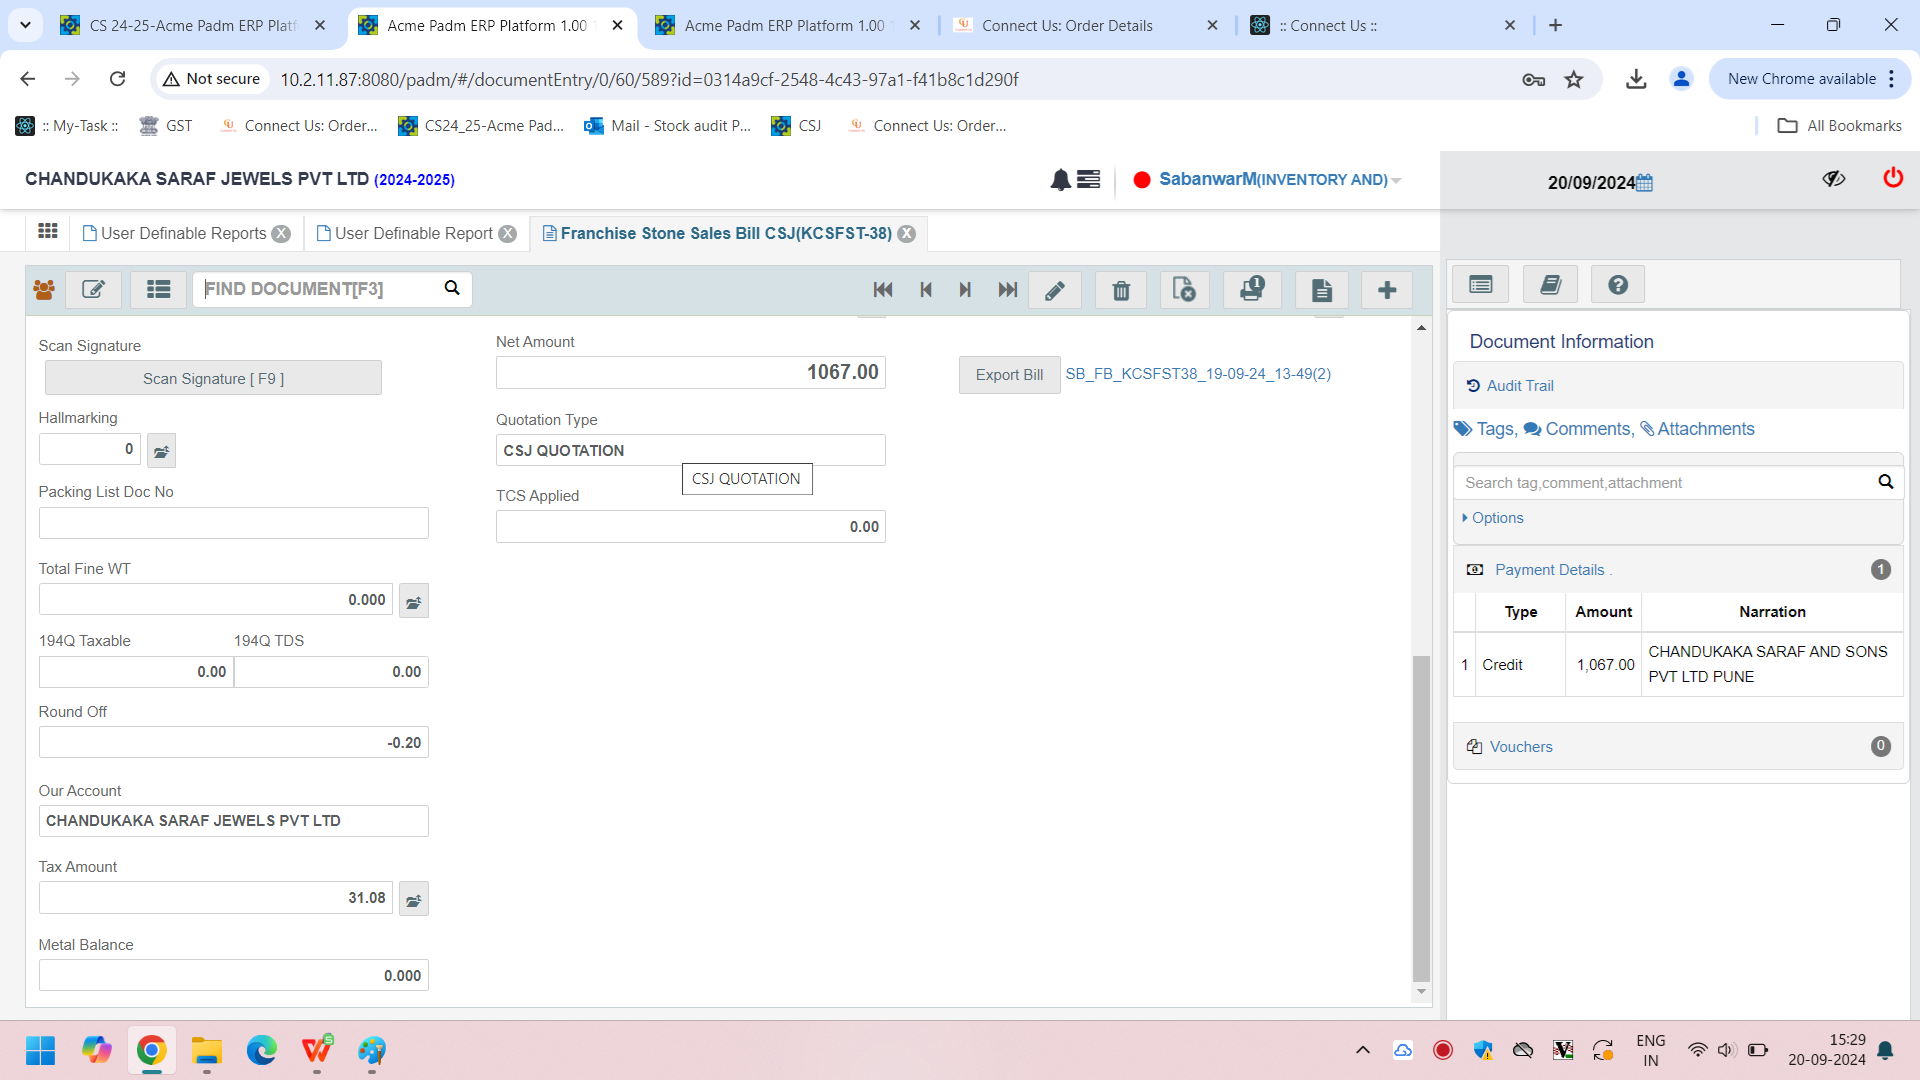The height and width of the screenshot is (1080, 1920).
Task: Click the Scan Signature [F9] button
Action: 213,378
